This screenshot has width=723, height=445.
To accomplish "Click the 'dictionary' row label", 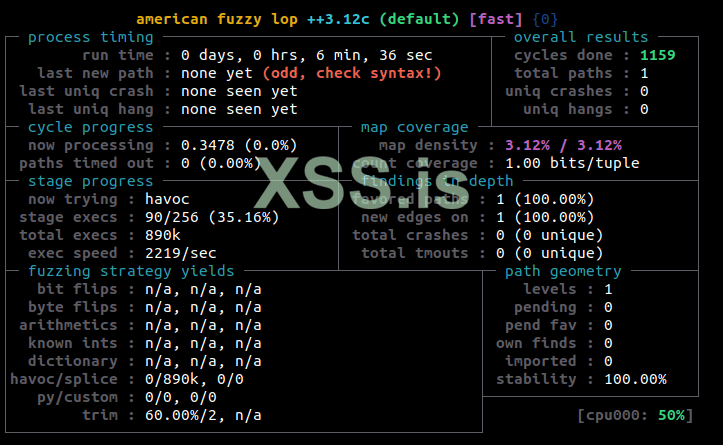I will (72, 361).
